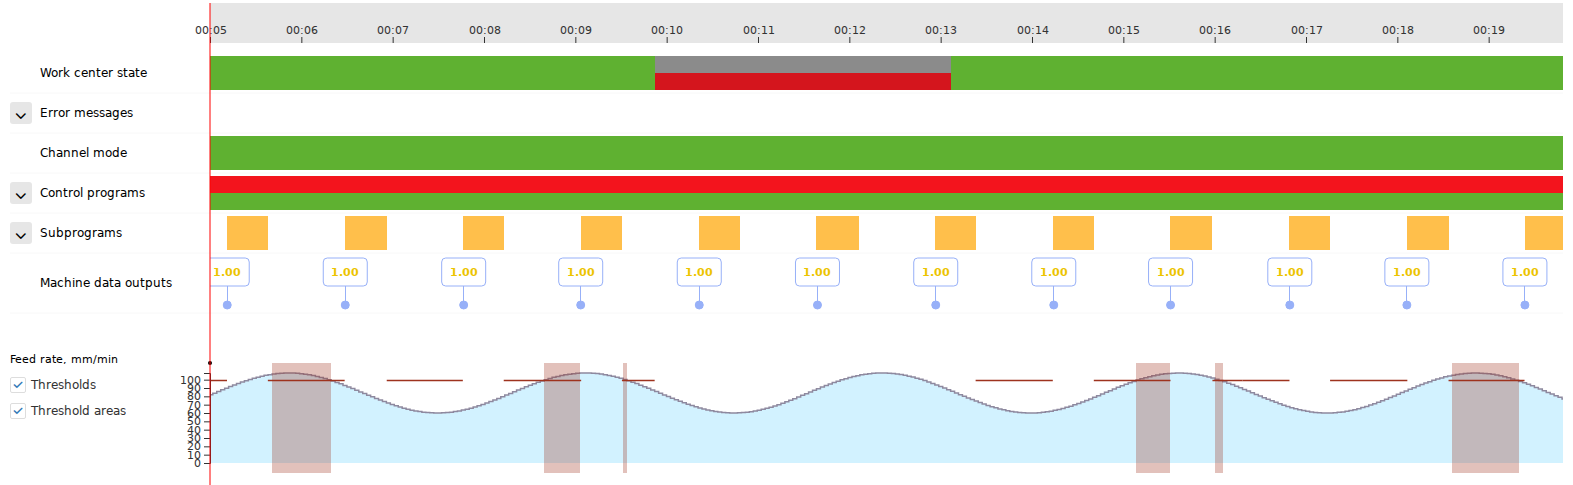The height and width of the screenshot is (485, 1573).
Task: Click the orange subprogram block right after 00:05
Action: pos(247,233)
